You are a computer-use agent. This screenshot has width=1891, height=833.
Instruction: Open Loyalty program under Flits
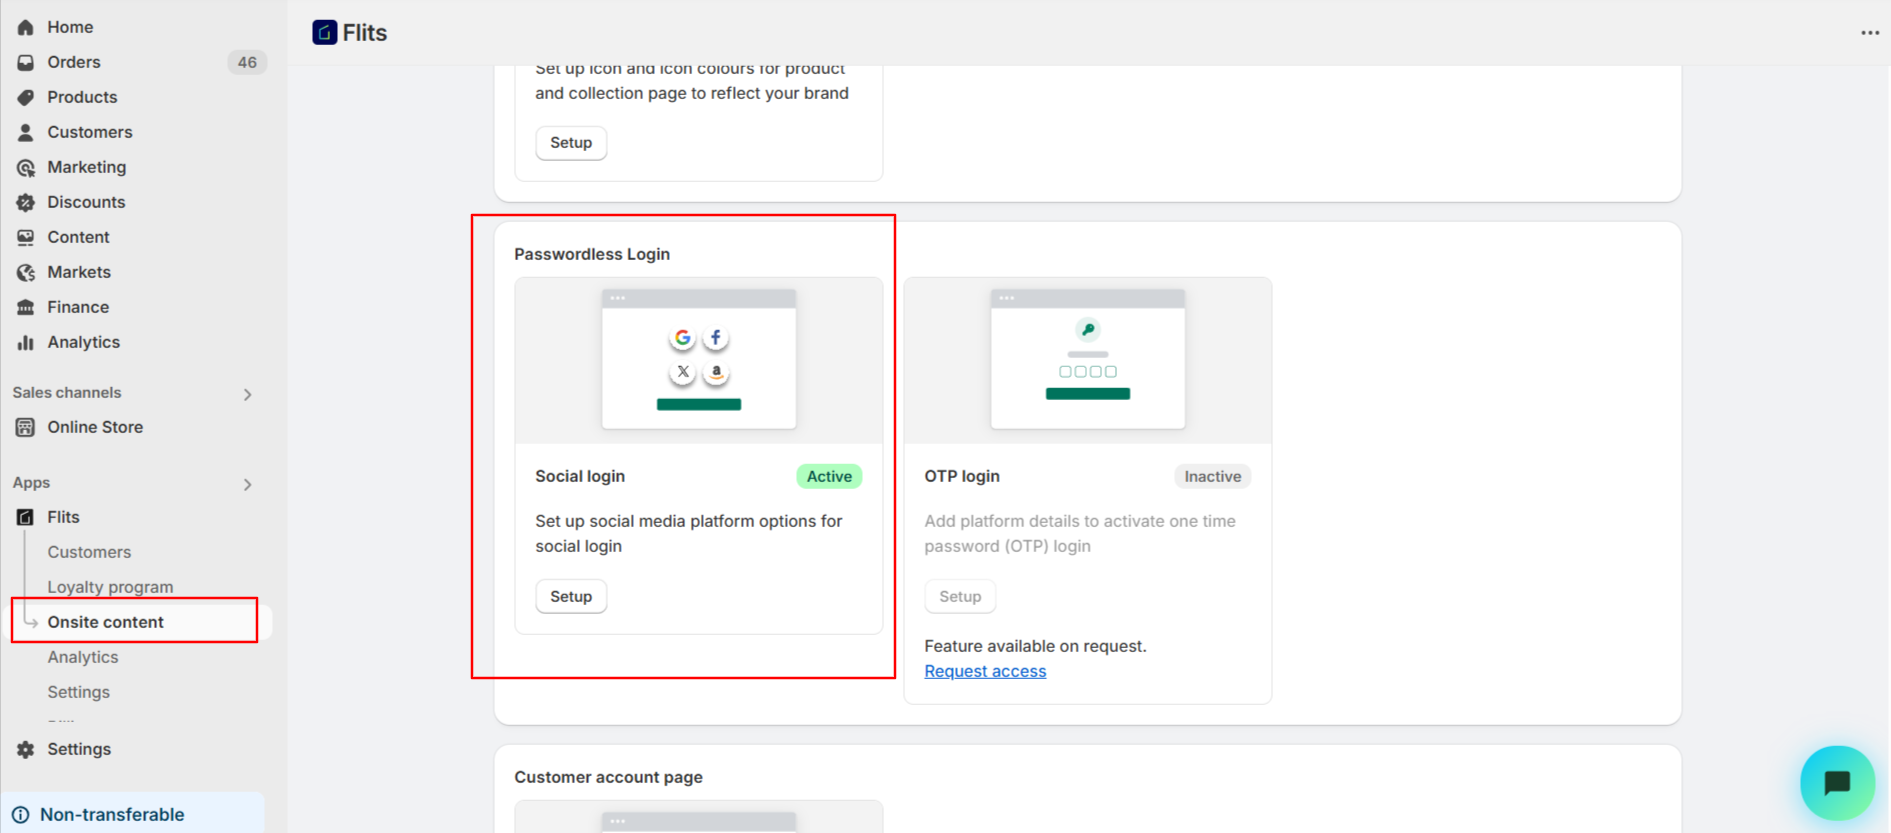(110, 587)
